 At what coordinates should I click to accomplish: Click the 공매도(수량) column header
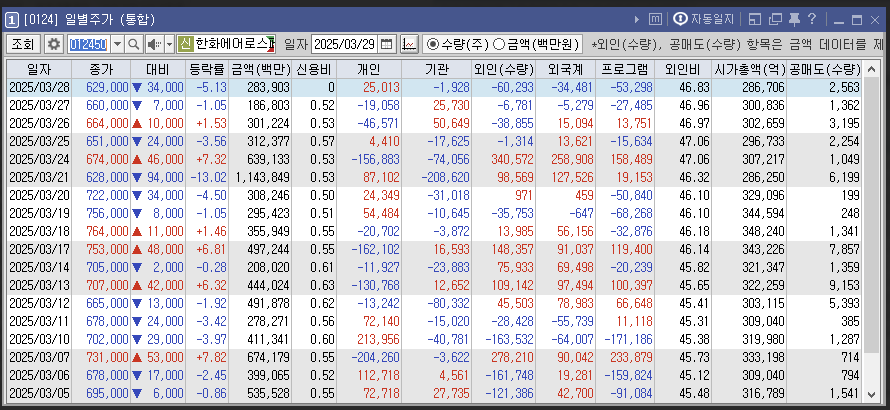pos(825,70)
